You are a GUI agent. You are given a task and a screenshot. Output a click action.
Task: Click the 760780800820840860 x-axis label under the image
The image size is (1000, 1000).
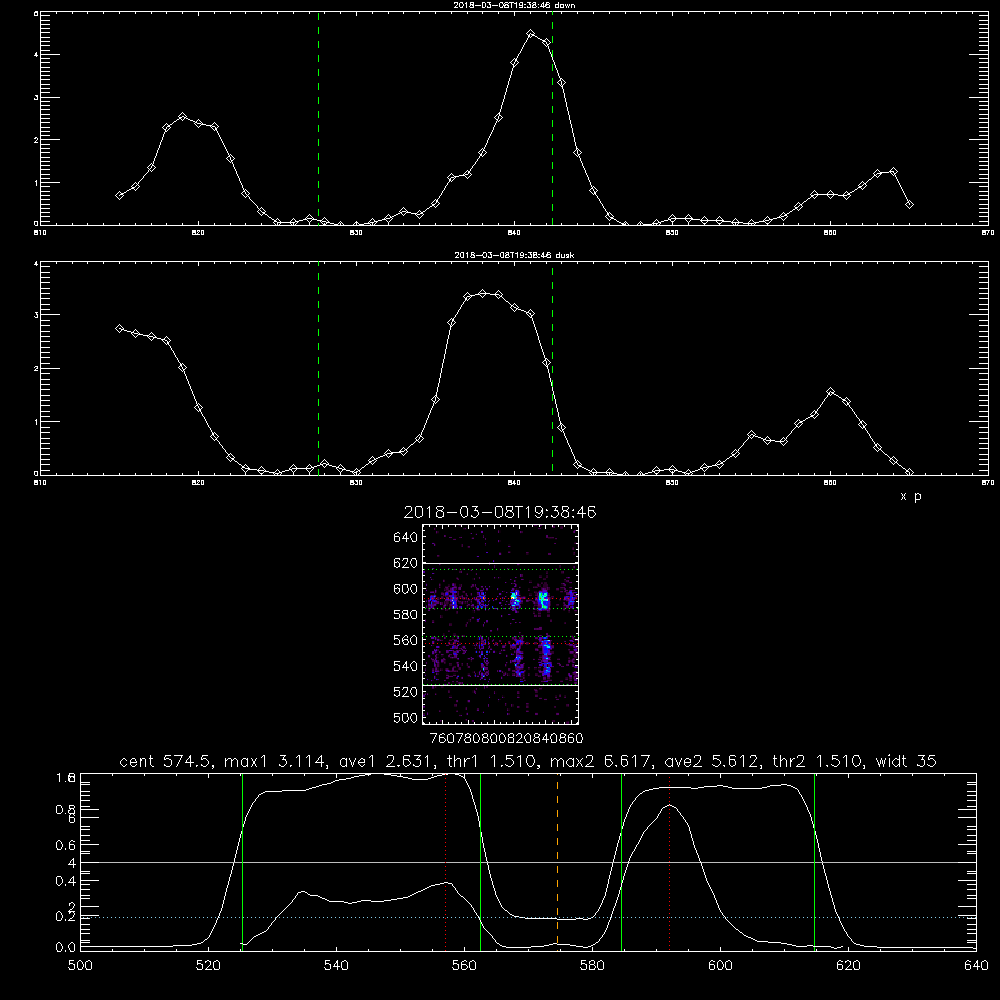pos(506,739)
